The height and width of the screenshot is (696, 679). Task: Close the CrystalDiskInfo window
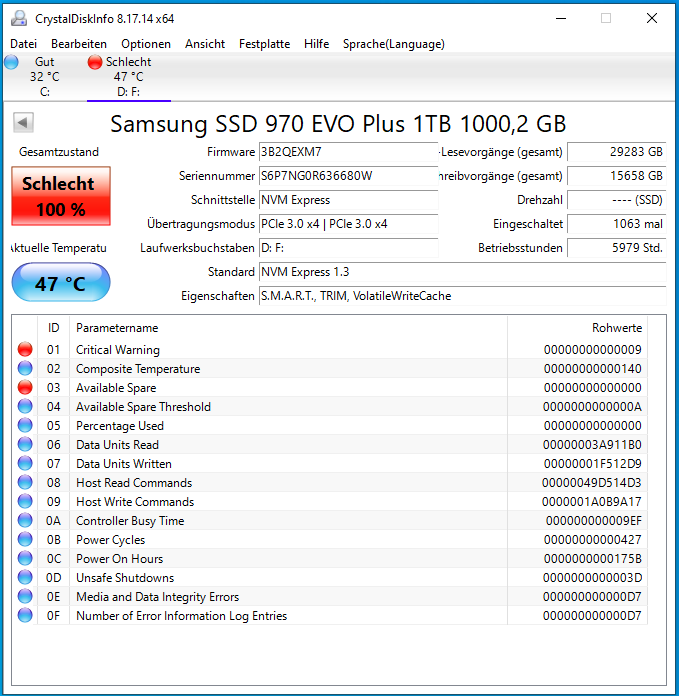click(x=651, y=18)
